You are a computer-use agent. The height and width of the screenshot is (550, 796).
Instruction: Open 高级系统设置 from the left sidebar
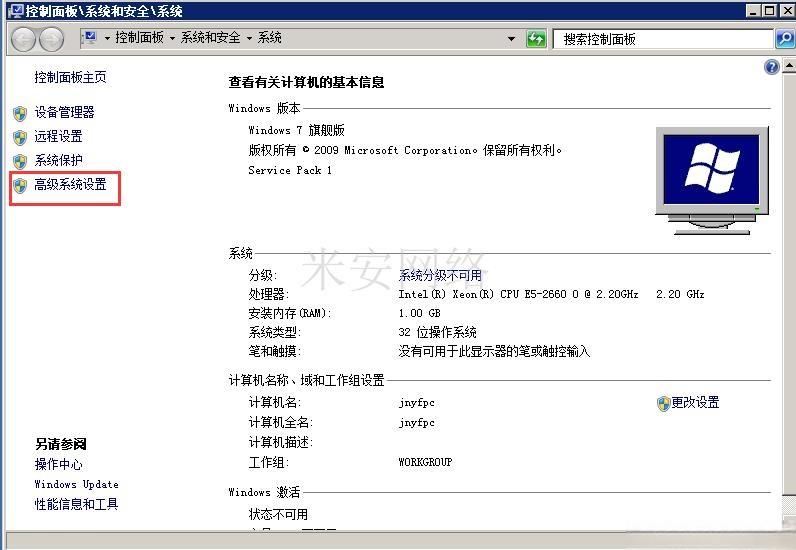(70, 185)
